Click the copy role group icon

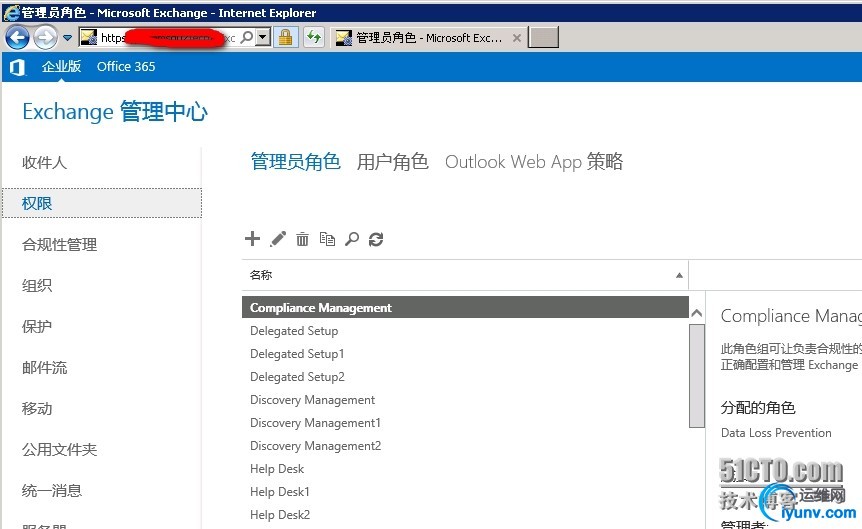327,239
